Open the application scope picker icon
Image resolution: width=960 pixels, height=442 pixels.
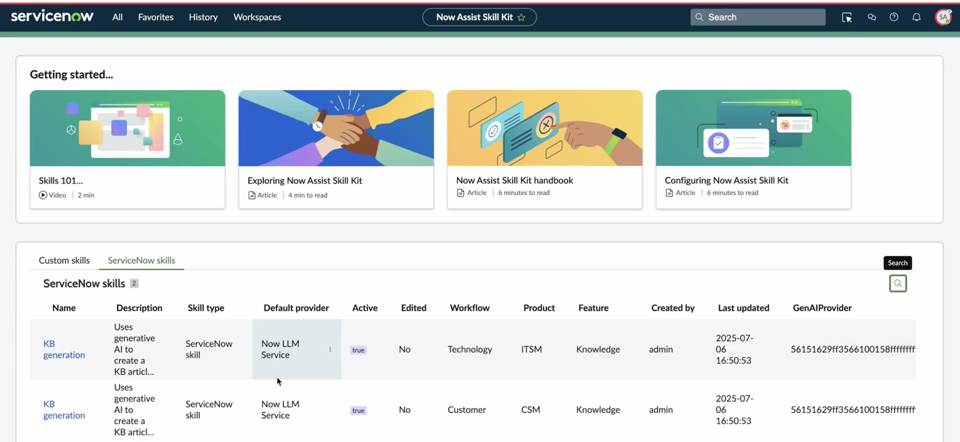tap(847, 17)
